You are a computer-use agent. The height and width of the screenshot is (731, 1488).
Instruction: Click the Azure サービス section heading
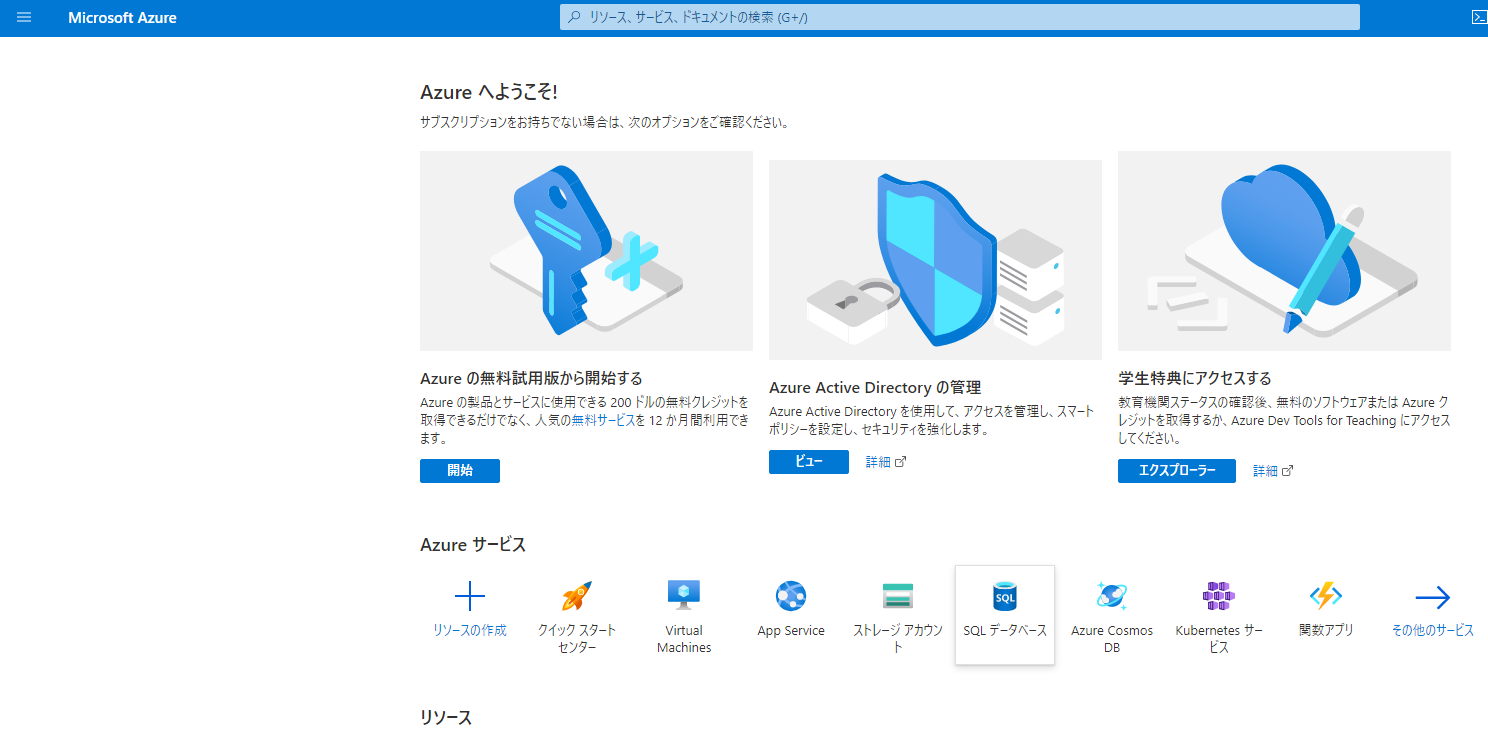point(473,545)
